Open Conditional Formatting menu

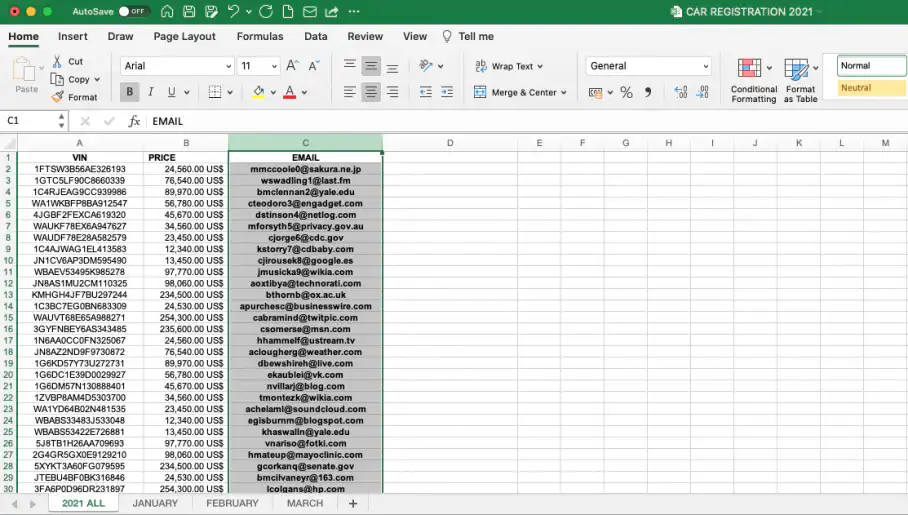pyautogui.click(x=753, y=81)
